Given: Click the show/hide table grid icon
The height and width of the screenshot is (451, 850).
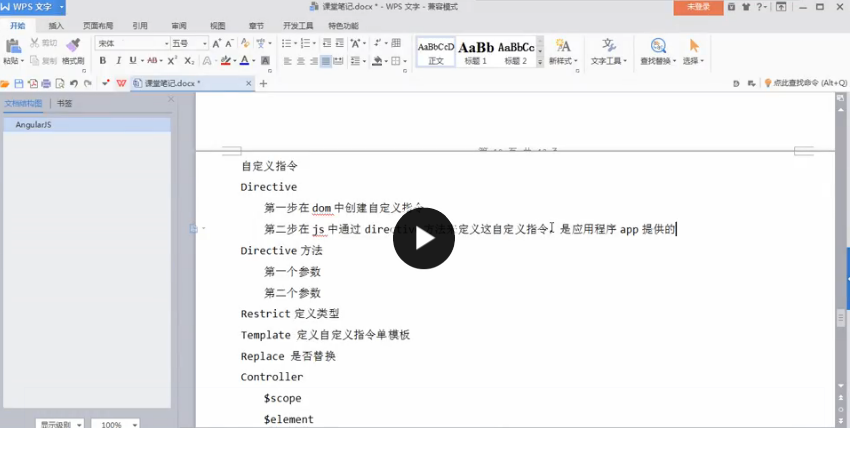Looking at the screenshot, I should 396,43.
